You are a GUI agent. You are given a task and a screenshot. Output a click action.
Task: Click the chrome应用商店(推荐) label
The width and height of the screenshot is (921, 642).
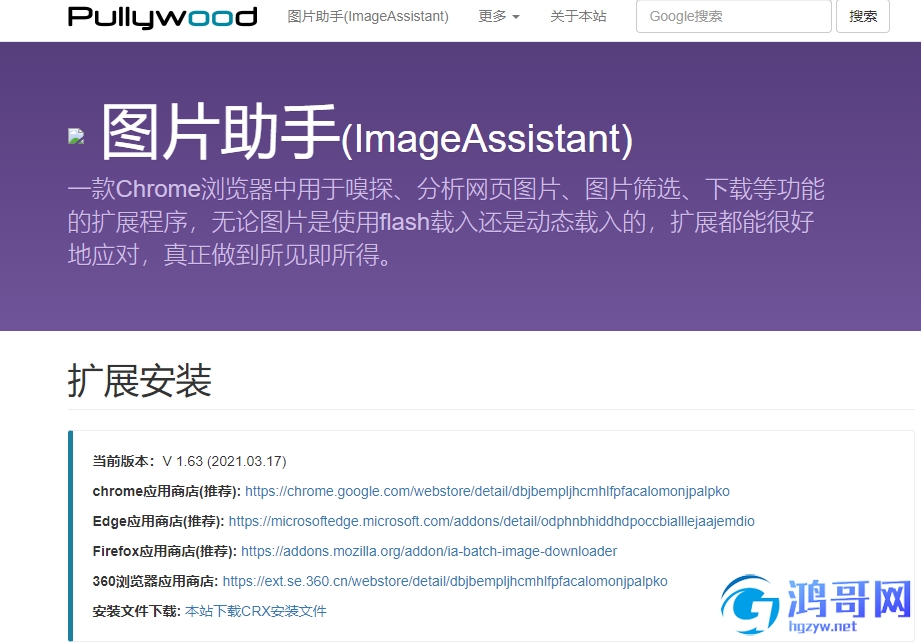pos(167,491)
